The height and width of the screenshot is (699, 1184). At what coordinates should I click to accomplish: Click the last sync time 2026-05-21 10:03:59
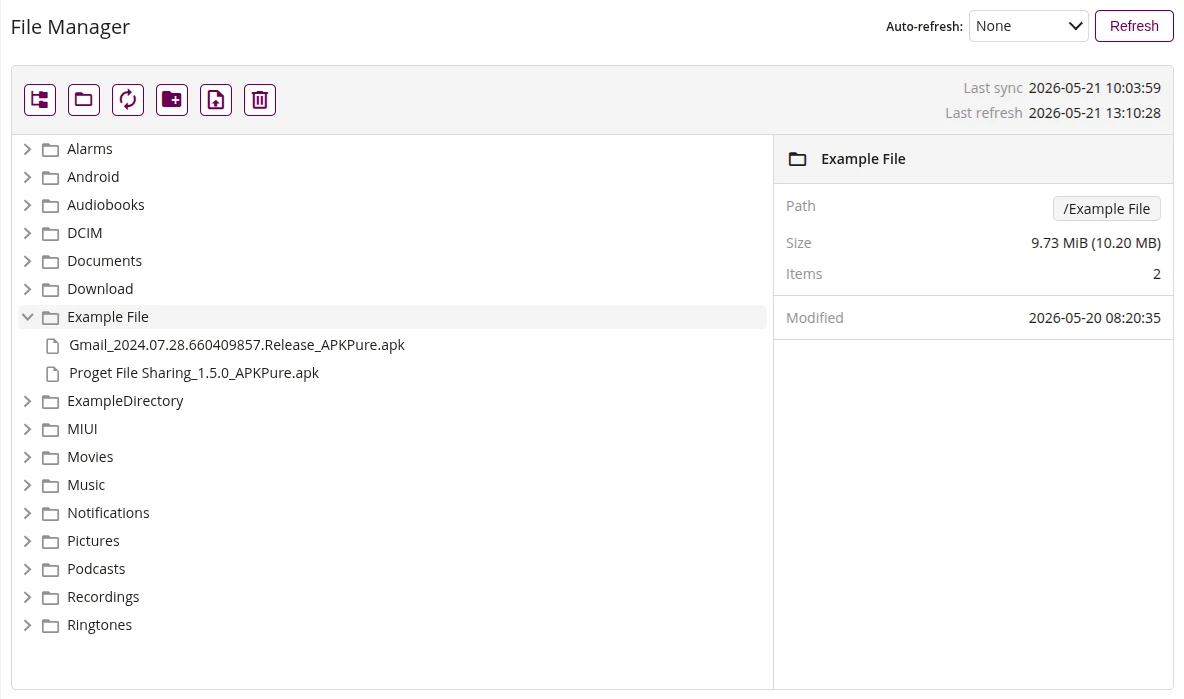pyautogui.click(x=1094, y=88)
